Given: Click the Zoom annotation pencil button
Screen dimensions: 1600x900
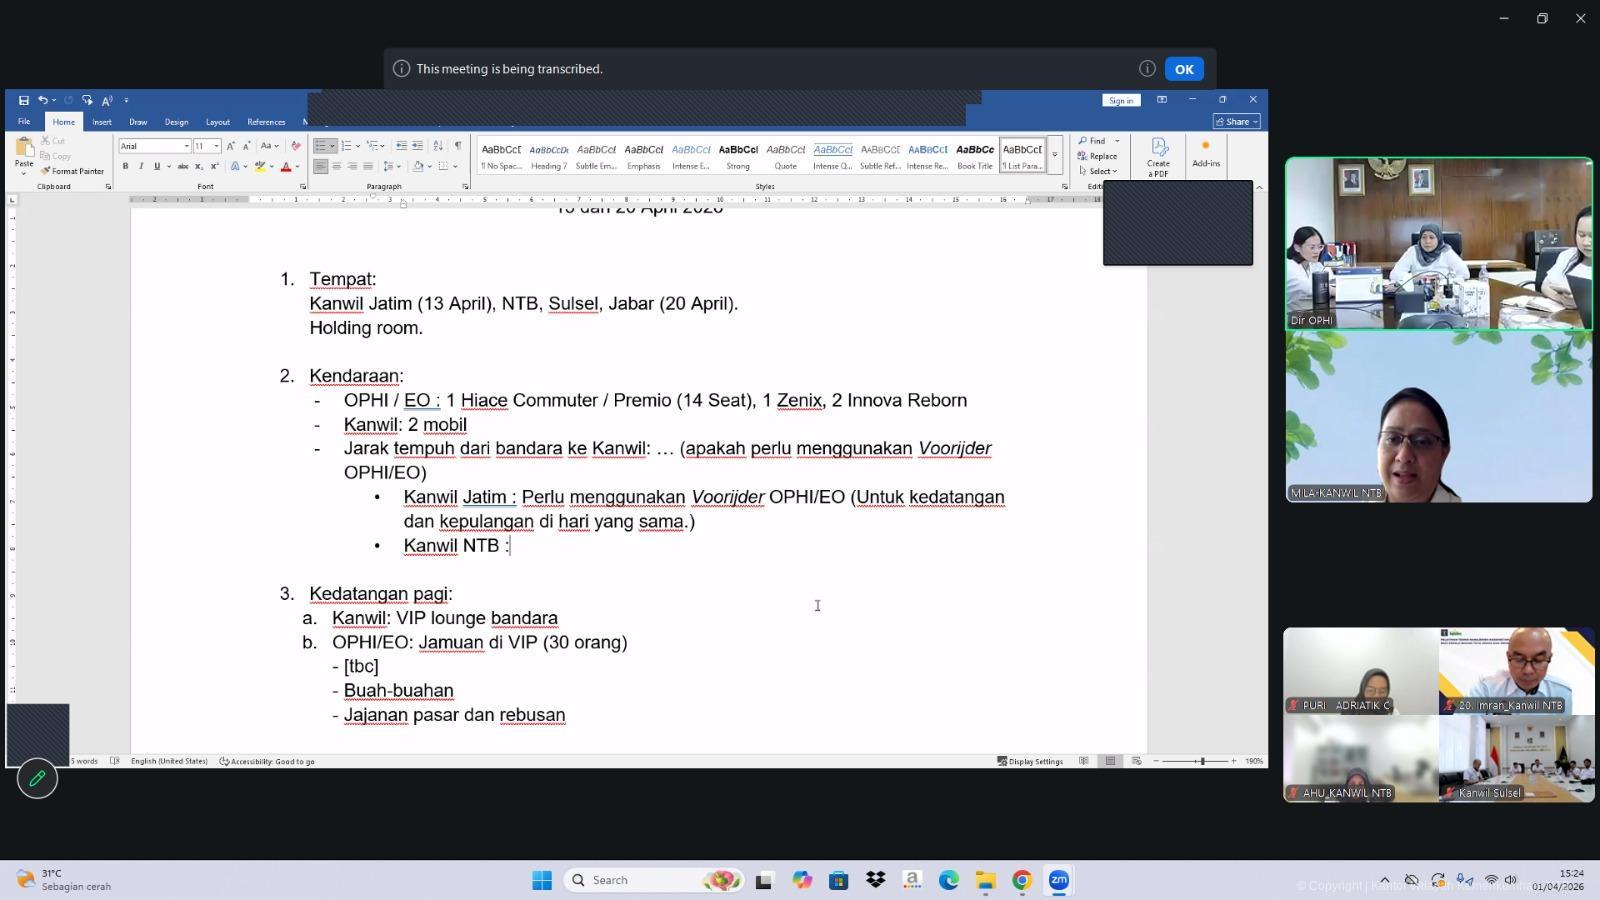Looking at the screenshot, I should tap(37, 778).
